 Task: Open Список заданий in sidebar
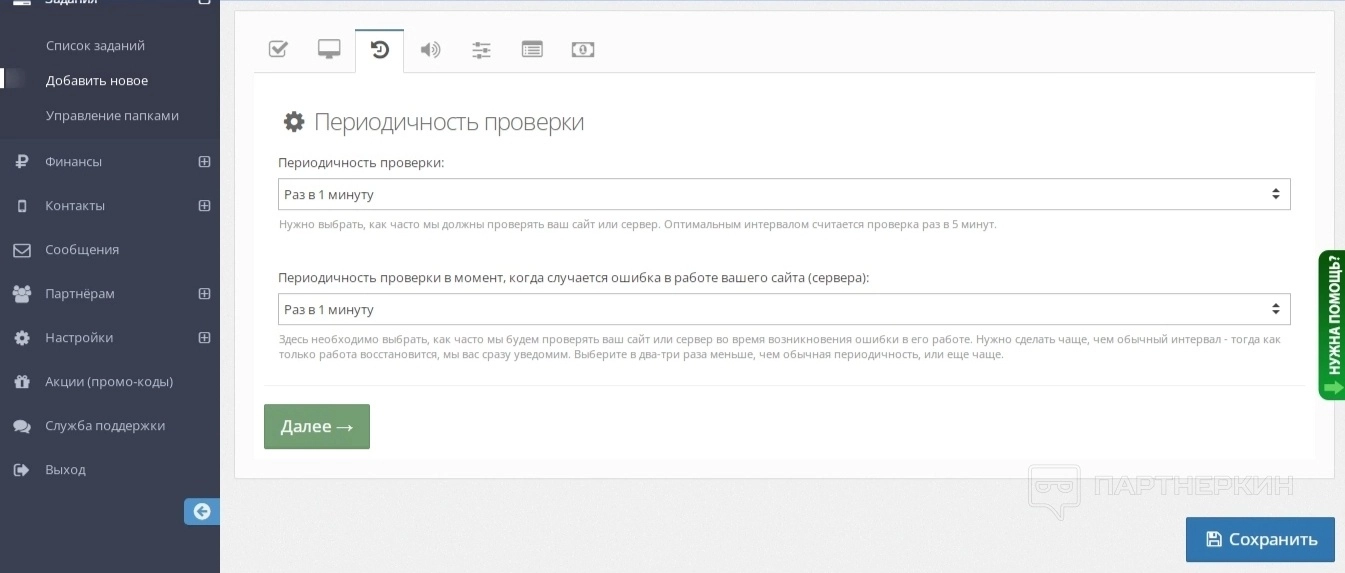pos(95,46)
